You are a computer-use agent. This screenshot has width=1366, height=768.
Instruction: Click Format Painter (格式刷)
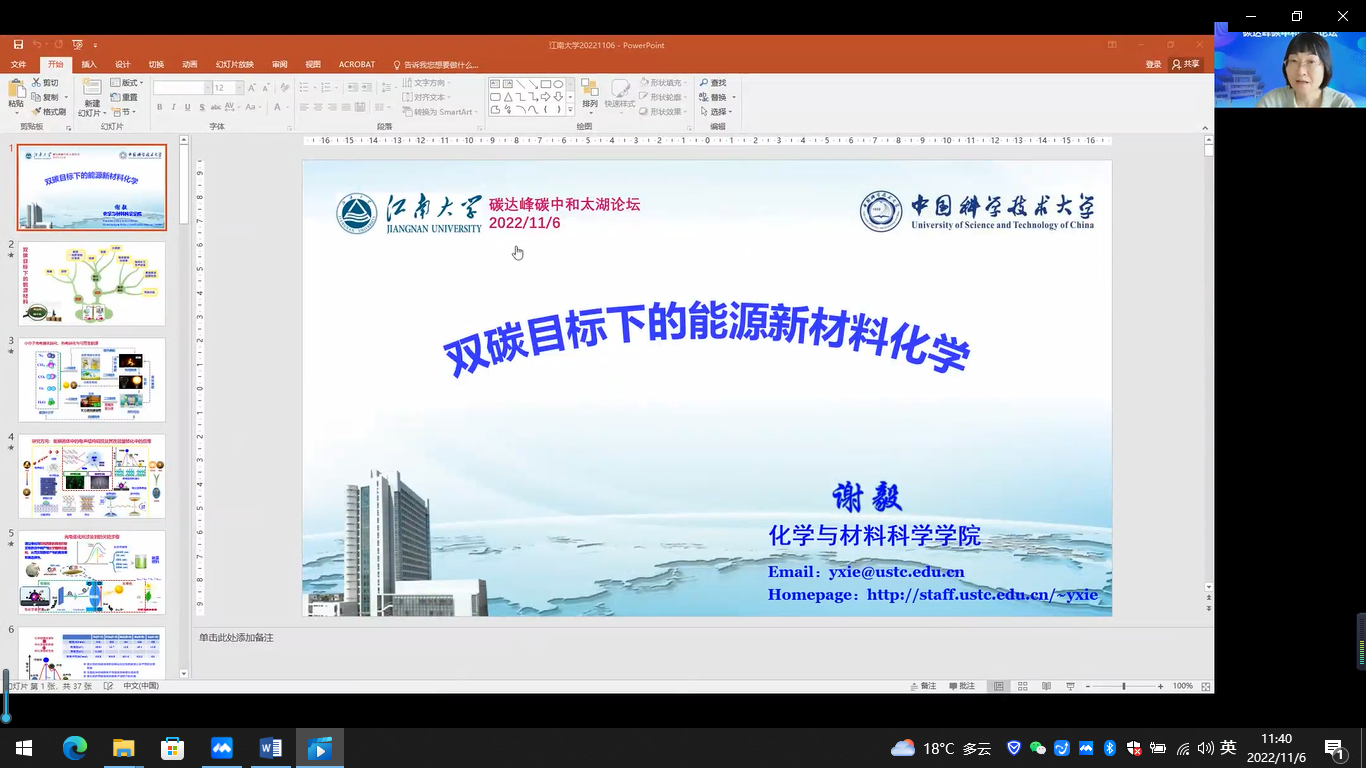pos(49,112)
